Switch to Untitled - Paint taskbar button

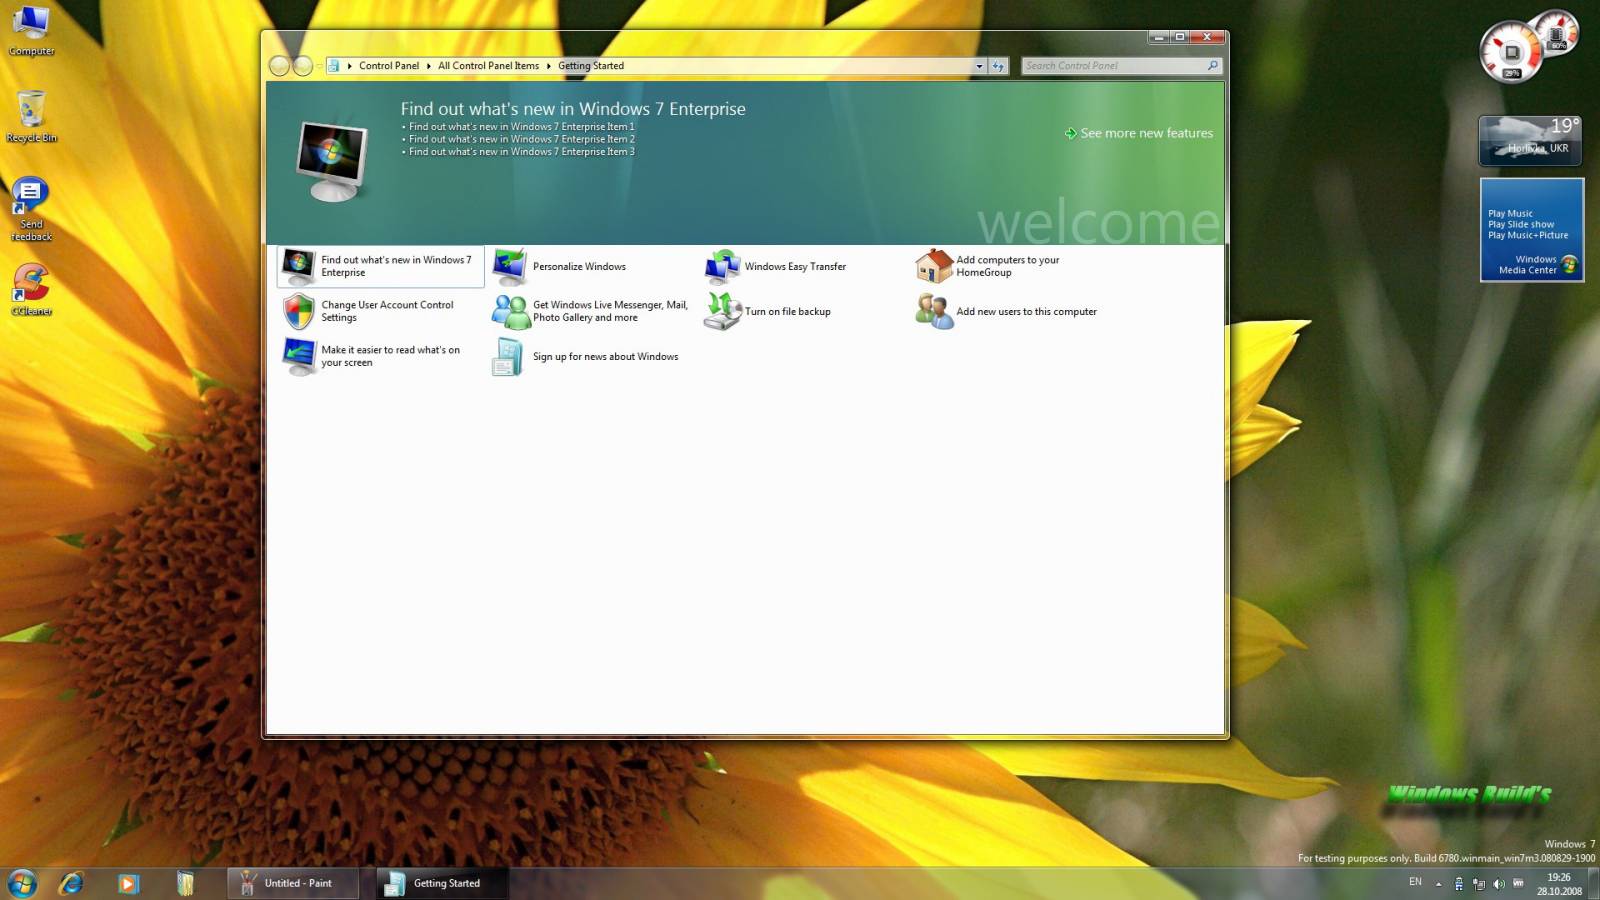coord(293,883)
